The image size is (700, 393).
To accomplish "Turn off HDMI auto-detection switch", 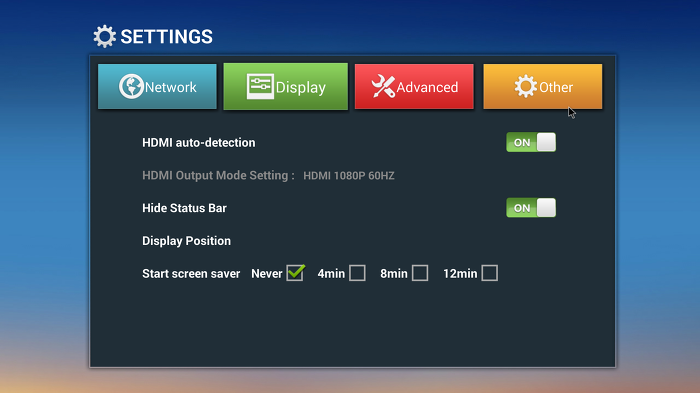I will coord(531,142).
